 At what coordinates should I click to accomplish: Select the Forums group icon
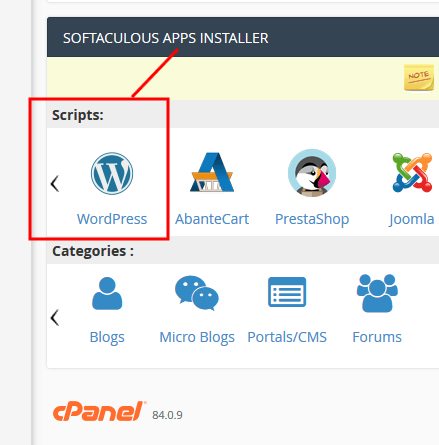[377, 293]
